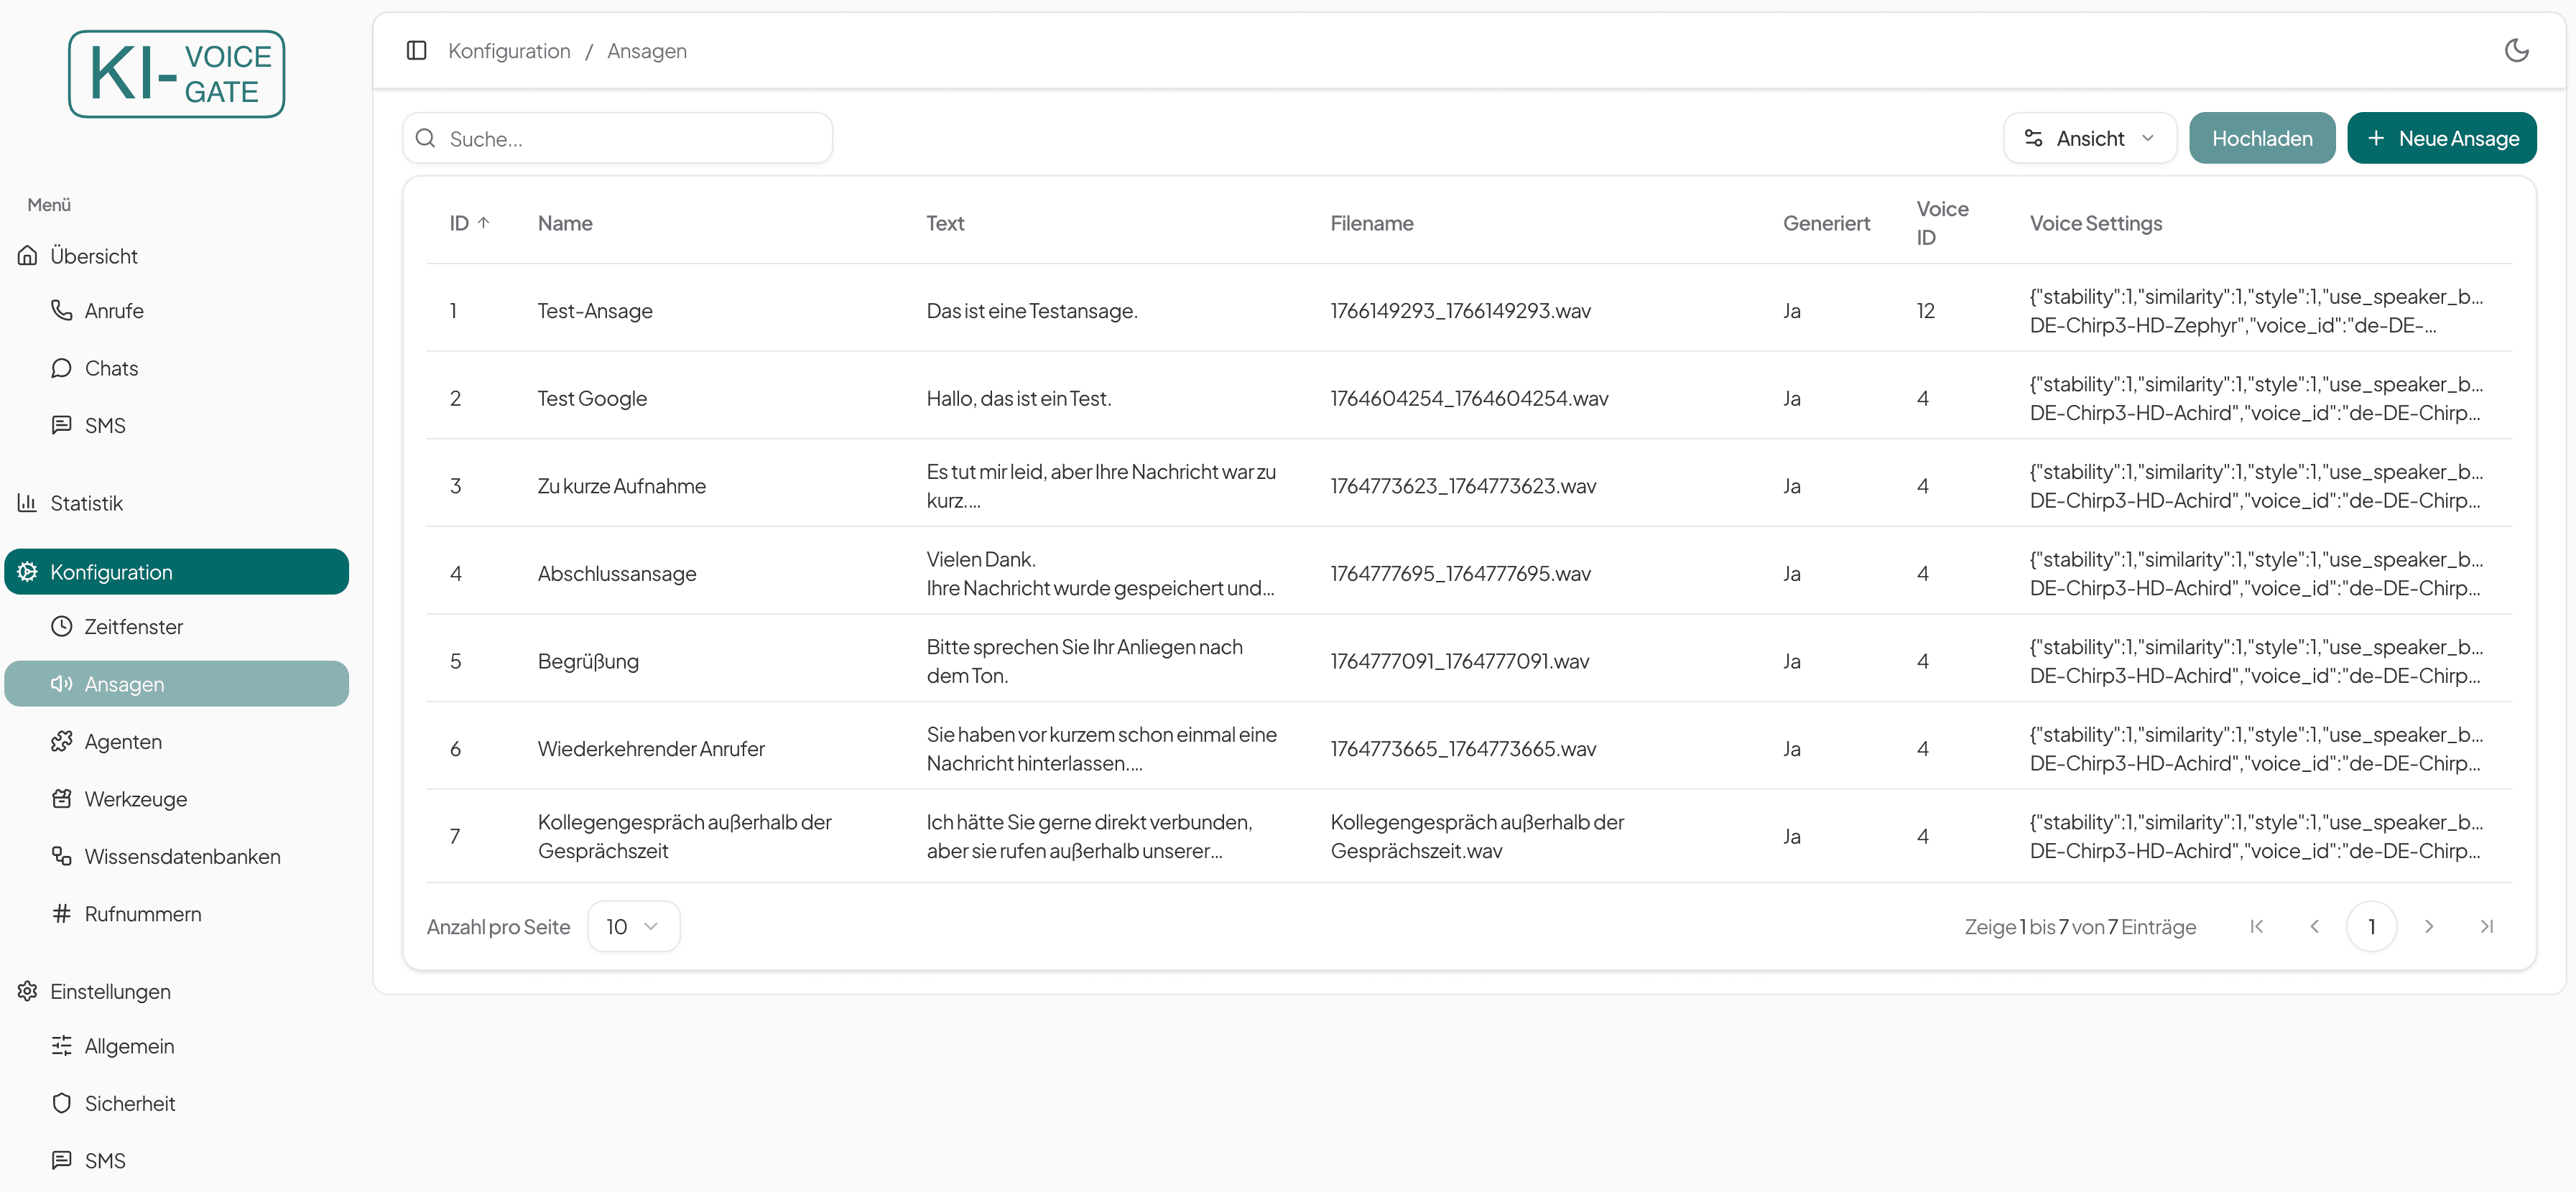This screenshot has width=2576, height=1192.
Task: Jump to last page arrow
Action: coord(2486,927)
